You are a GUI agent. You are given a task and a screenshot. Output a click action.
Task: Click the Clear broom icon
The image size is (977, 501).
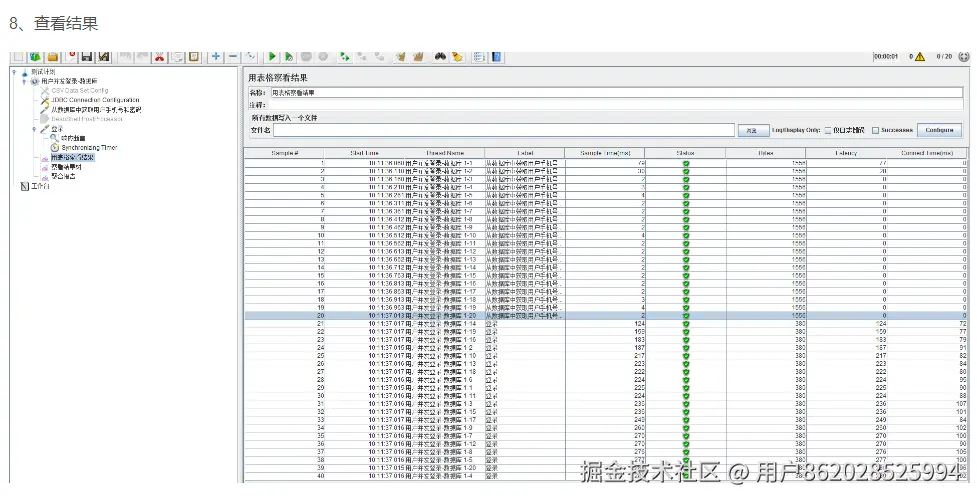click(401, 57)
